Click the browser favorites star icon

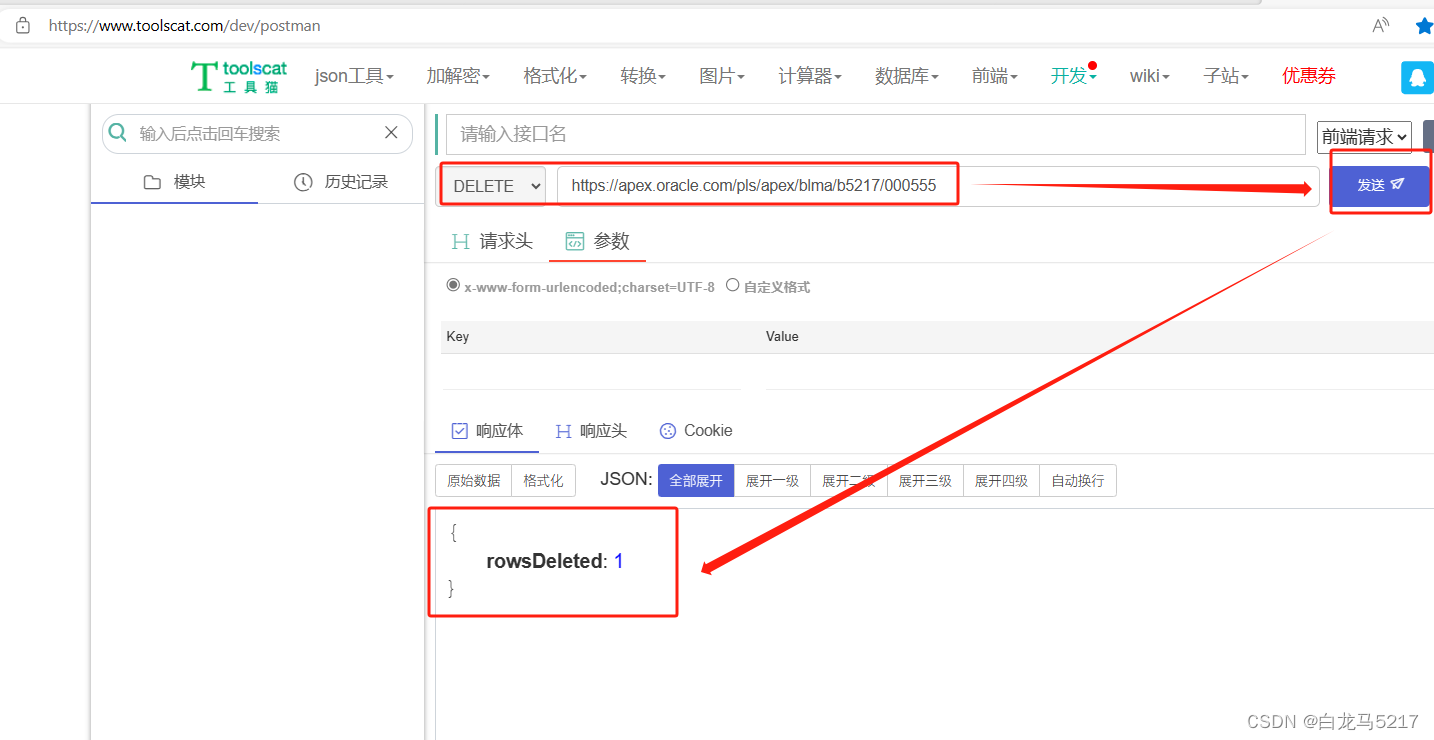pyautogui.click(x=1424, y=26)
